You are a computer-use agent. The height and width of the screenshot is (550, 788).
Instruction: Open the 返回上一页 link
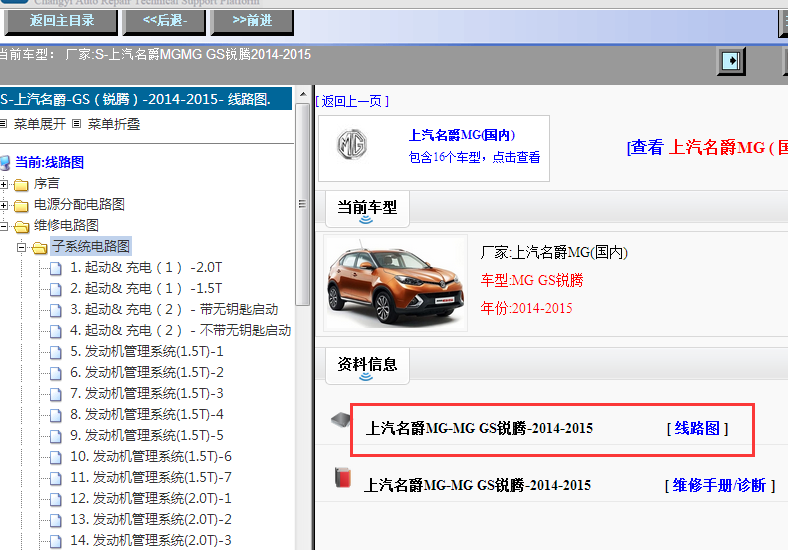[x=352, y=102]
